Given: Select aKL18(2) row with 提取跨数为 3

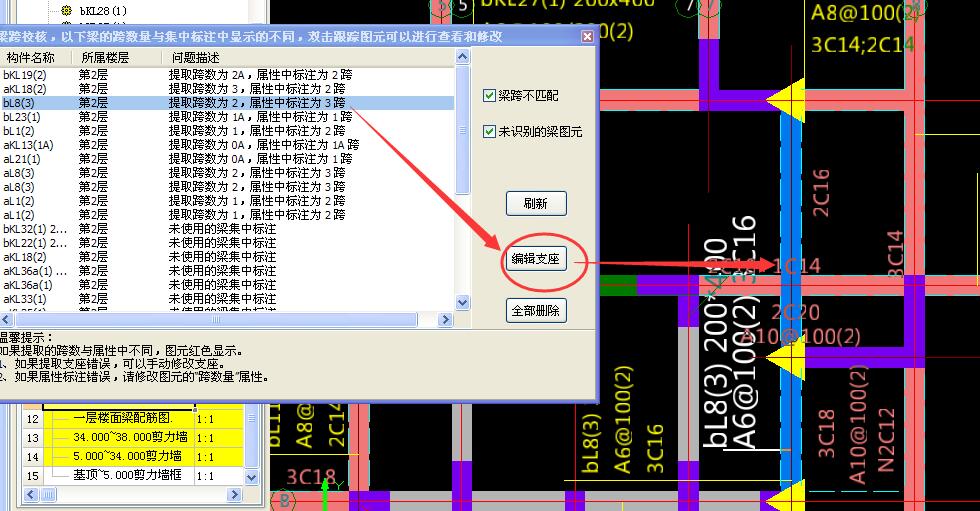Looking at the screenshot, I should (x=228, y=89).
